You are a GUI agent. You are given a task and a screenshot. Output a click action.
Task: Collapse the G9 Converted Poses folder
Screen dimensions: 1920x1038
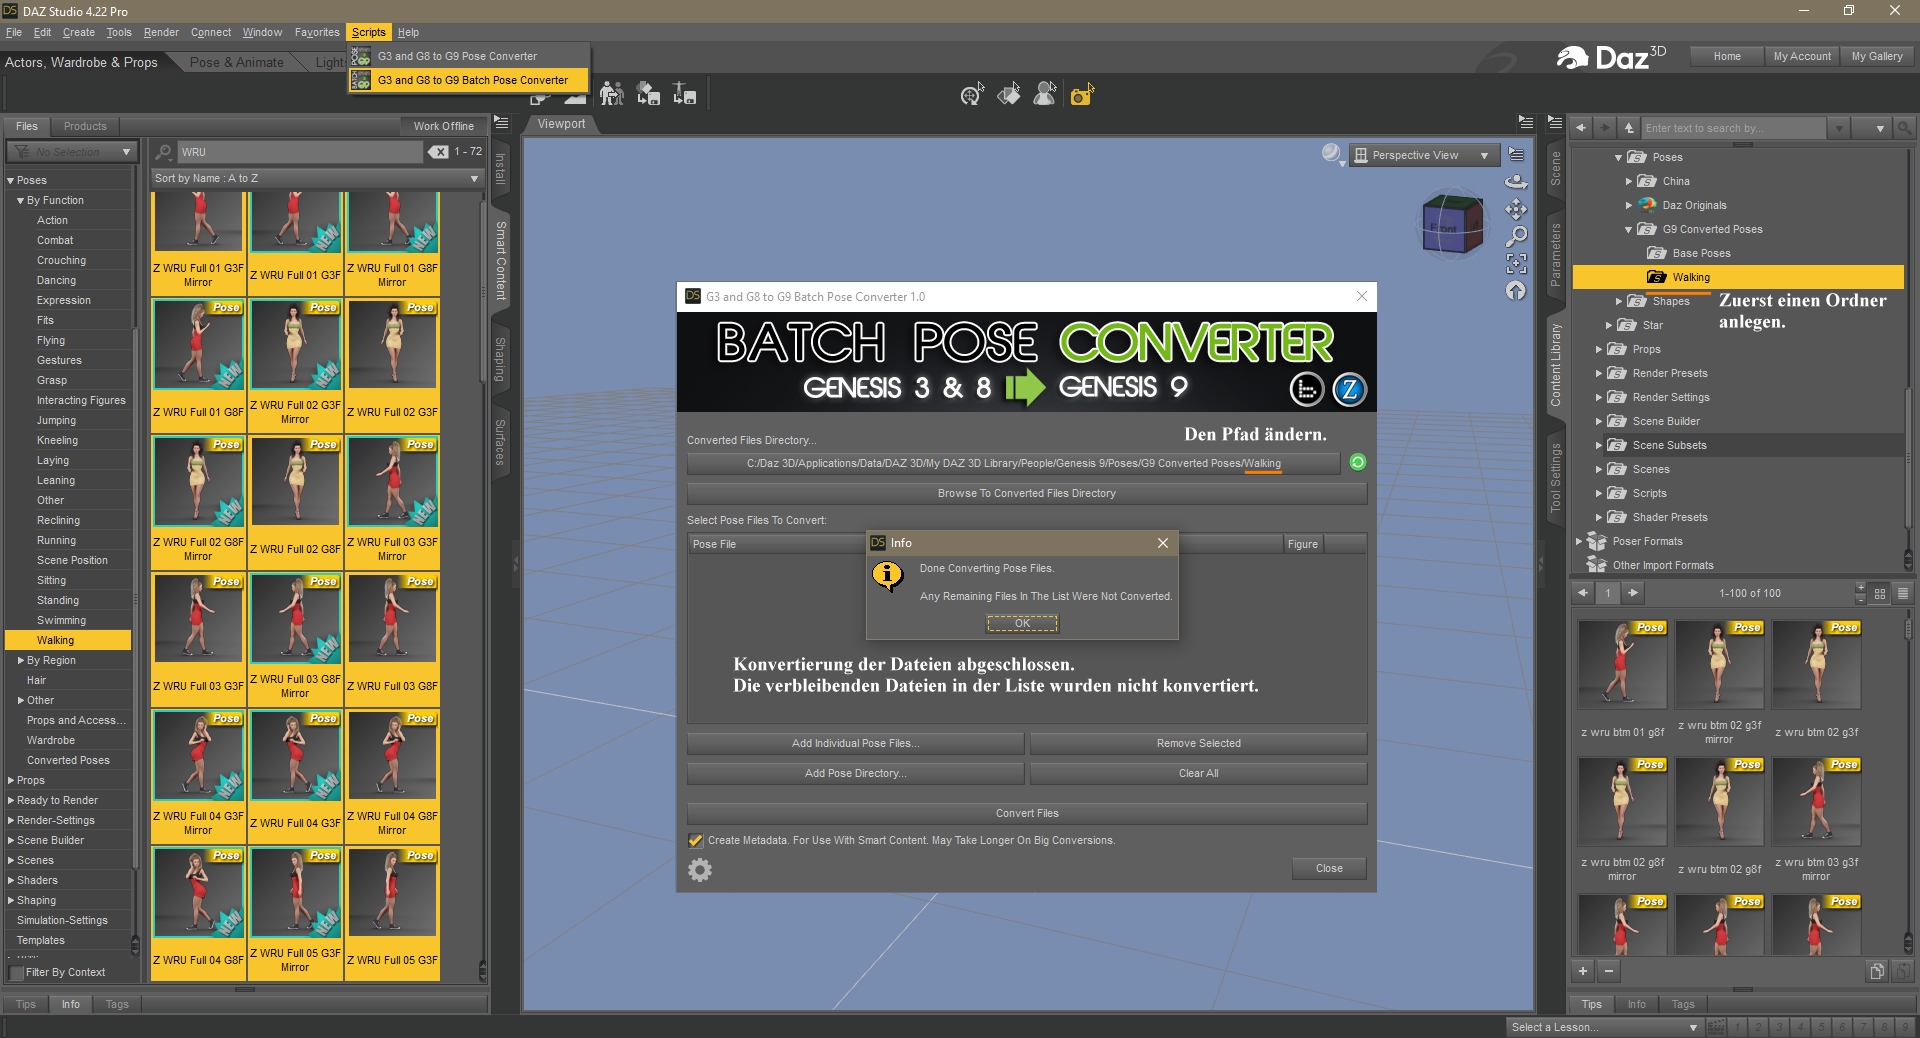coord(1629,229)
